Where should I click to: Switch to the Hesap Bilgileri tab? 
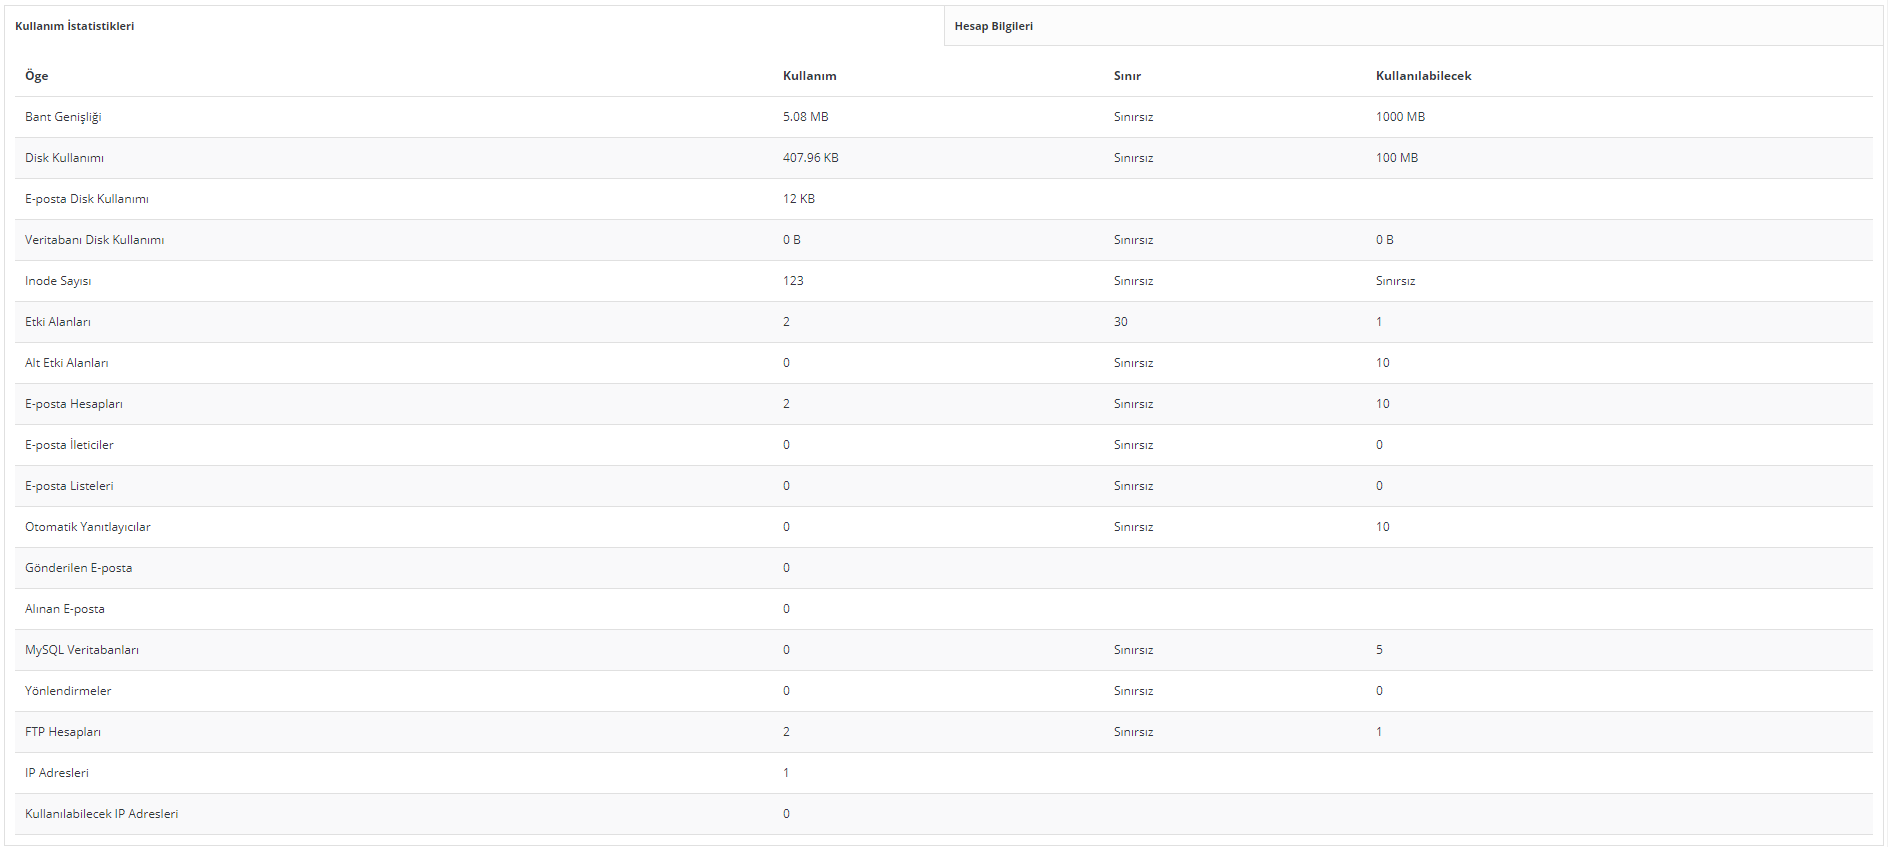click(993, 26)
